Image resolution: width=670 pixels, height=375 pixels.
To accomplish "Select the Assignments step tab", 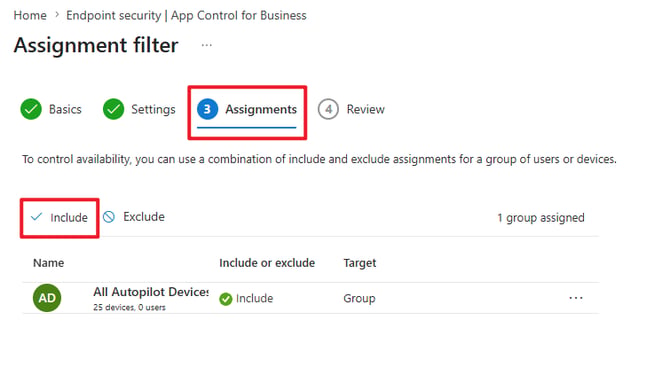I will pyautogui.click(x=247, y=109).
